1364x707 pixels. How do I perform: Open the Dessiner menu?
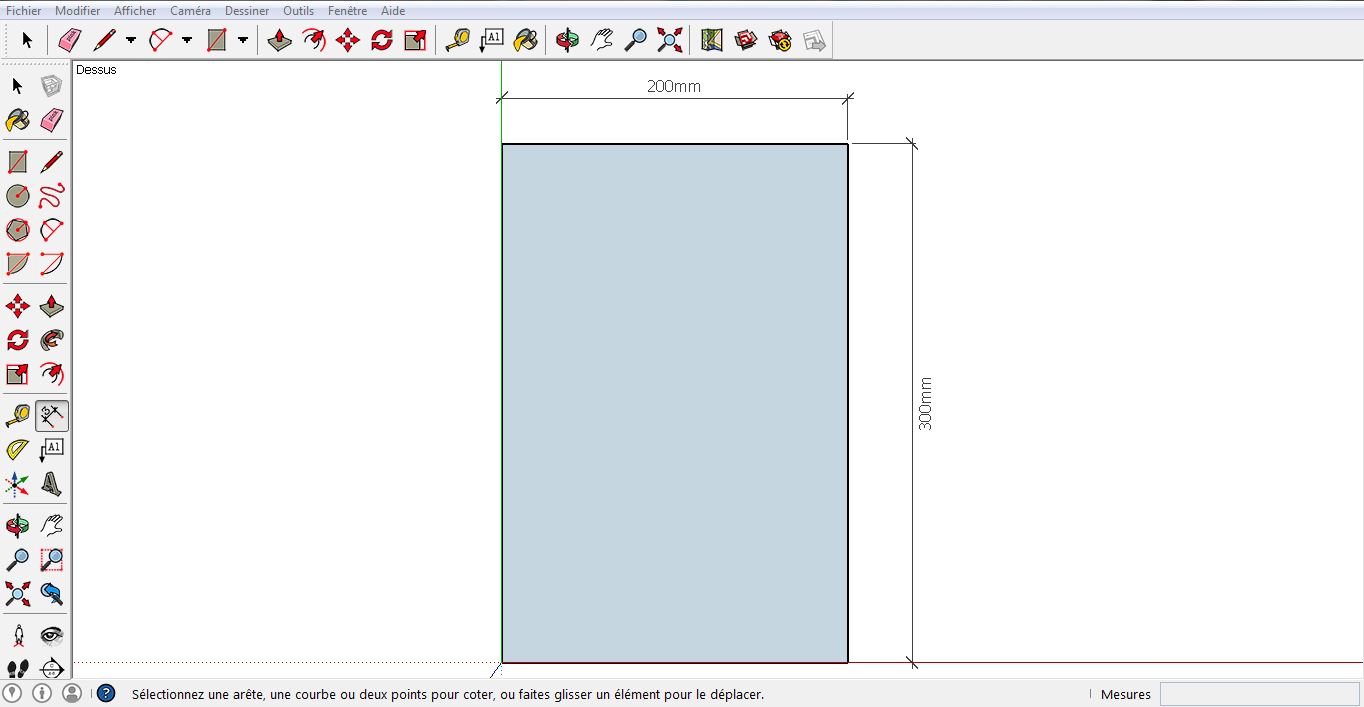247,11
